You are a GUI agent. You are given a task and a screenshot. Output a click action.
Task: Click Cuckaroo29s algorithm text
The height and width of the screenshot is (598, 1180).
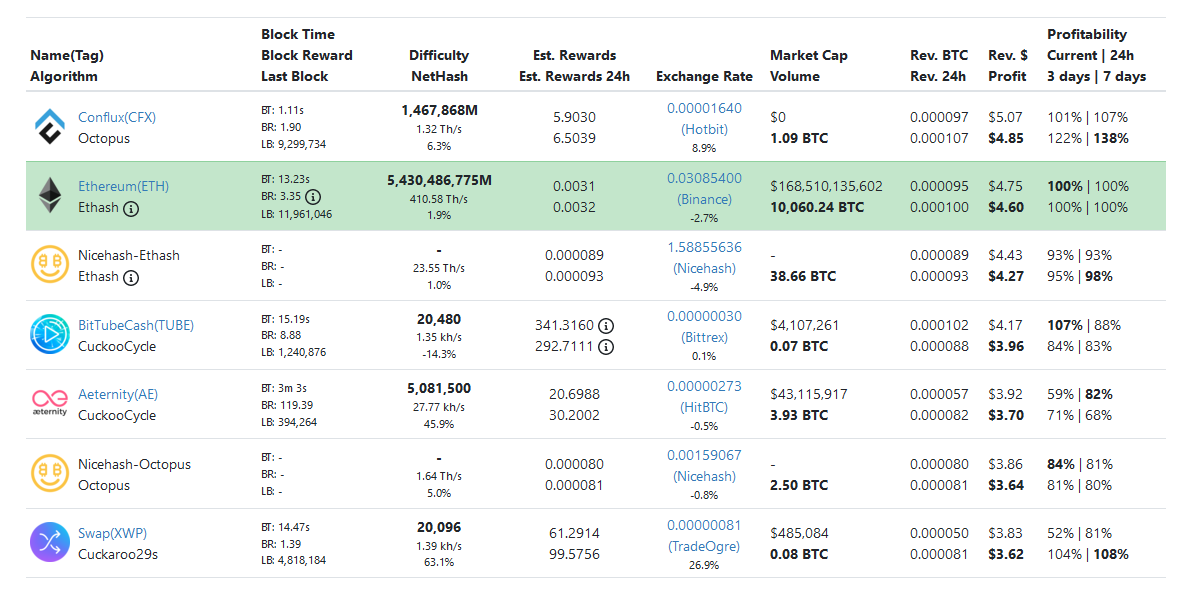click(118, 554)
